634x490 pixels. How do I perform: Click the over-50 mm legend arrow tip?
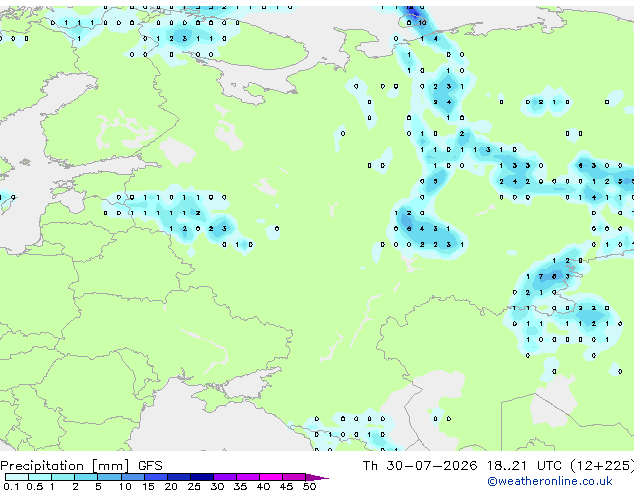click(x=317, y=477)
